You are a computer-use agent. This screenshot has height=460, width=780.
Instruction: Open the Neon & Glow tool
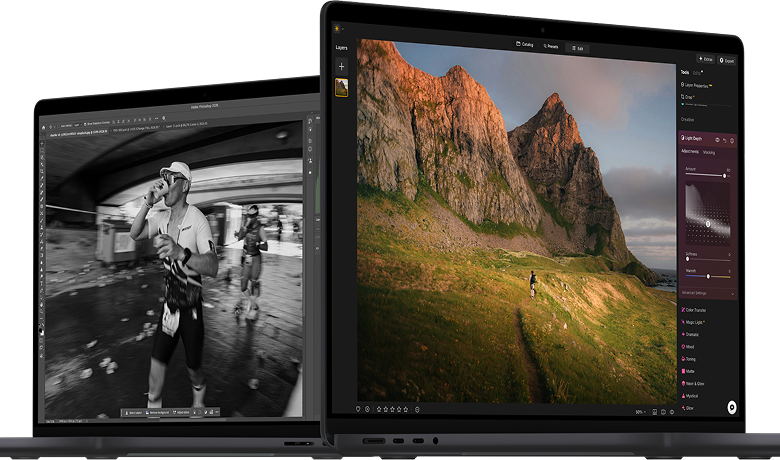point(692,383)
